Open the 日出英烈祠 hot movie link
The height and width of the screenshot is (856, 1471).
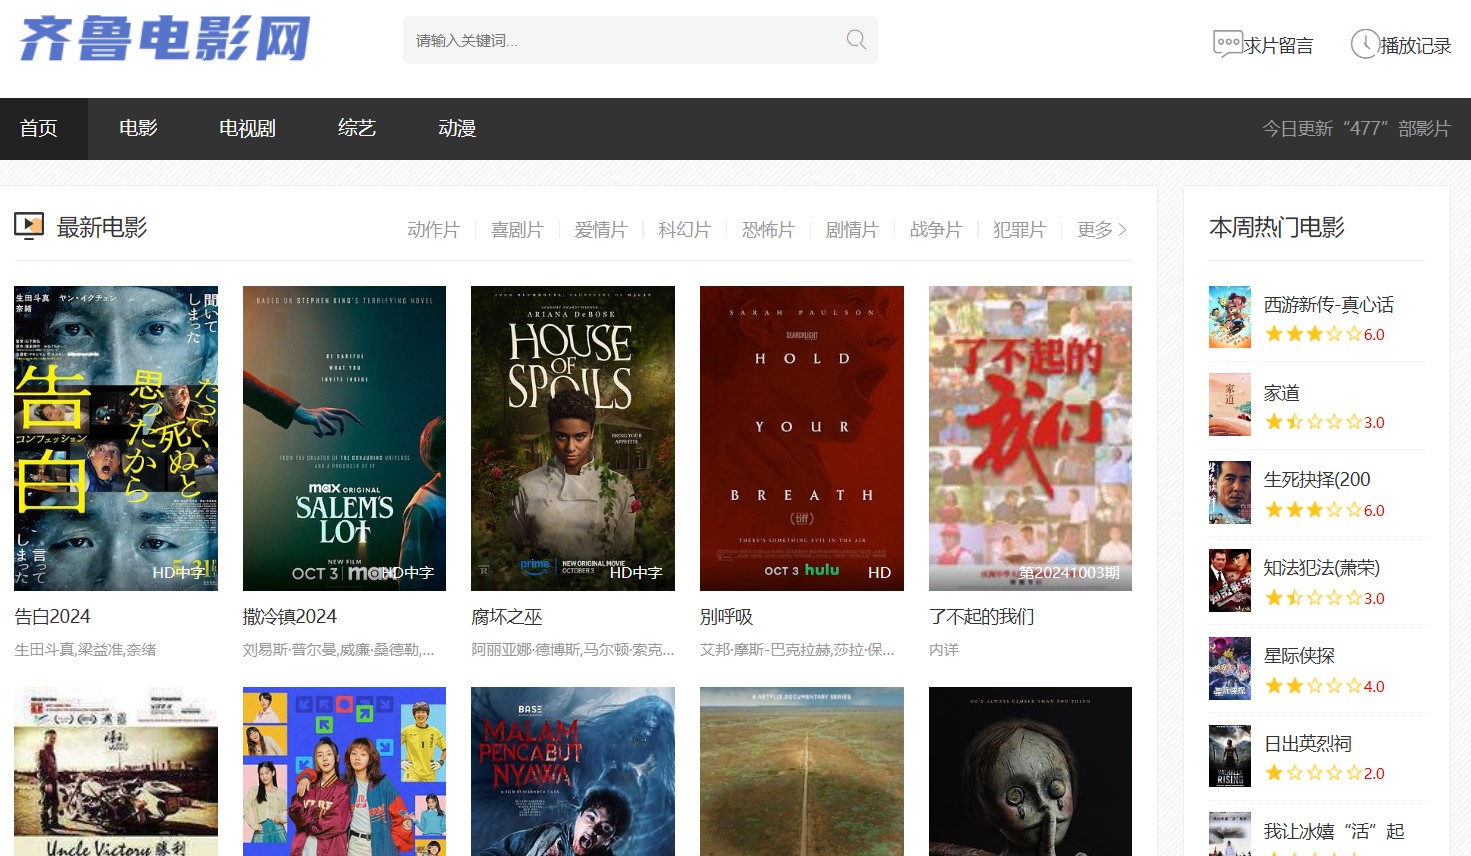coord(1308,744)
